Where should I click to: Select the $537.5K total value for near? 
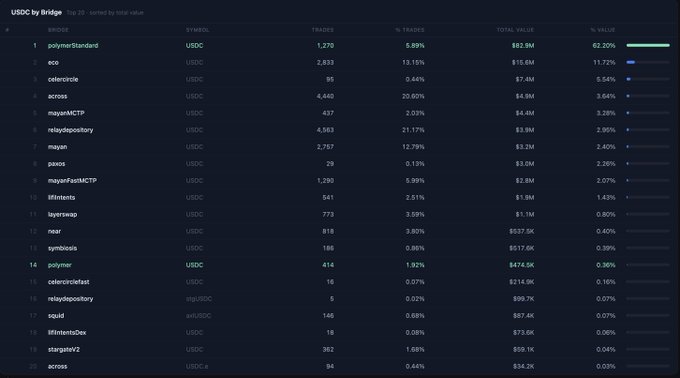click(522, 231)
